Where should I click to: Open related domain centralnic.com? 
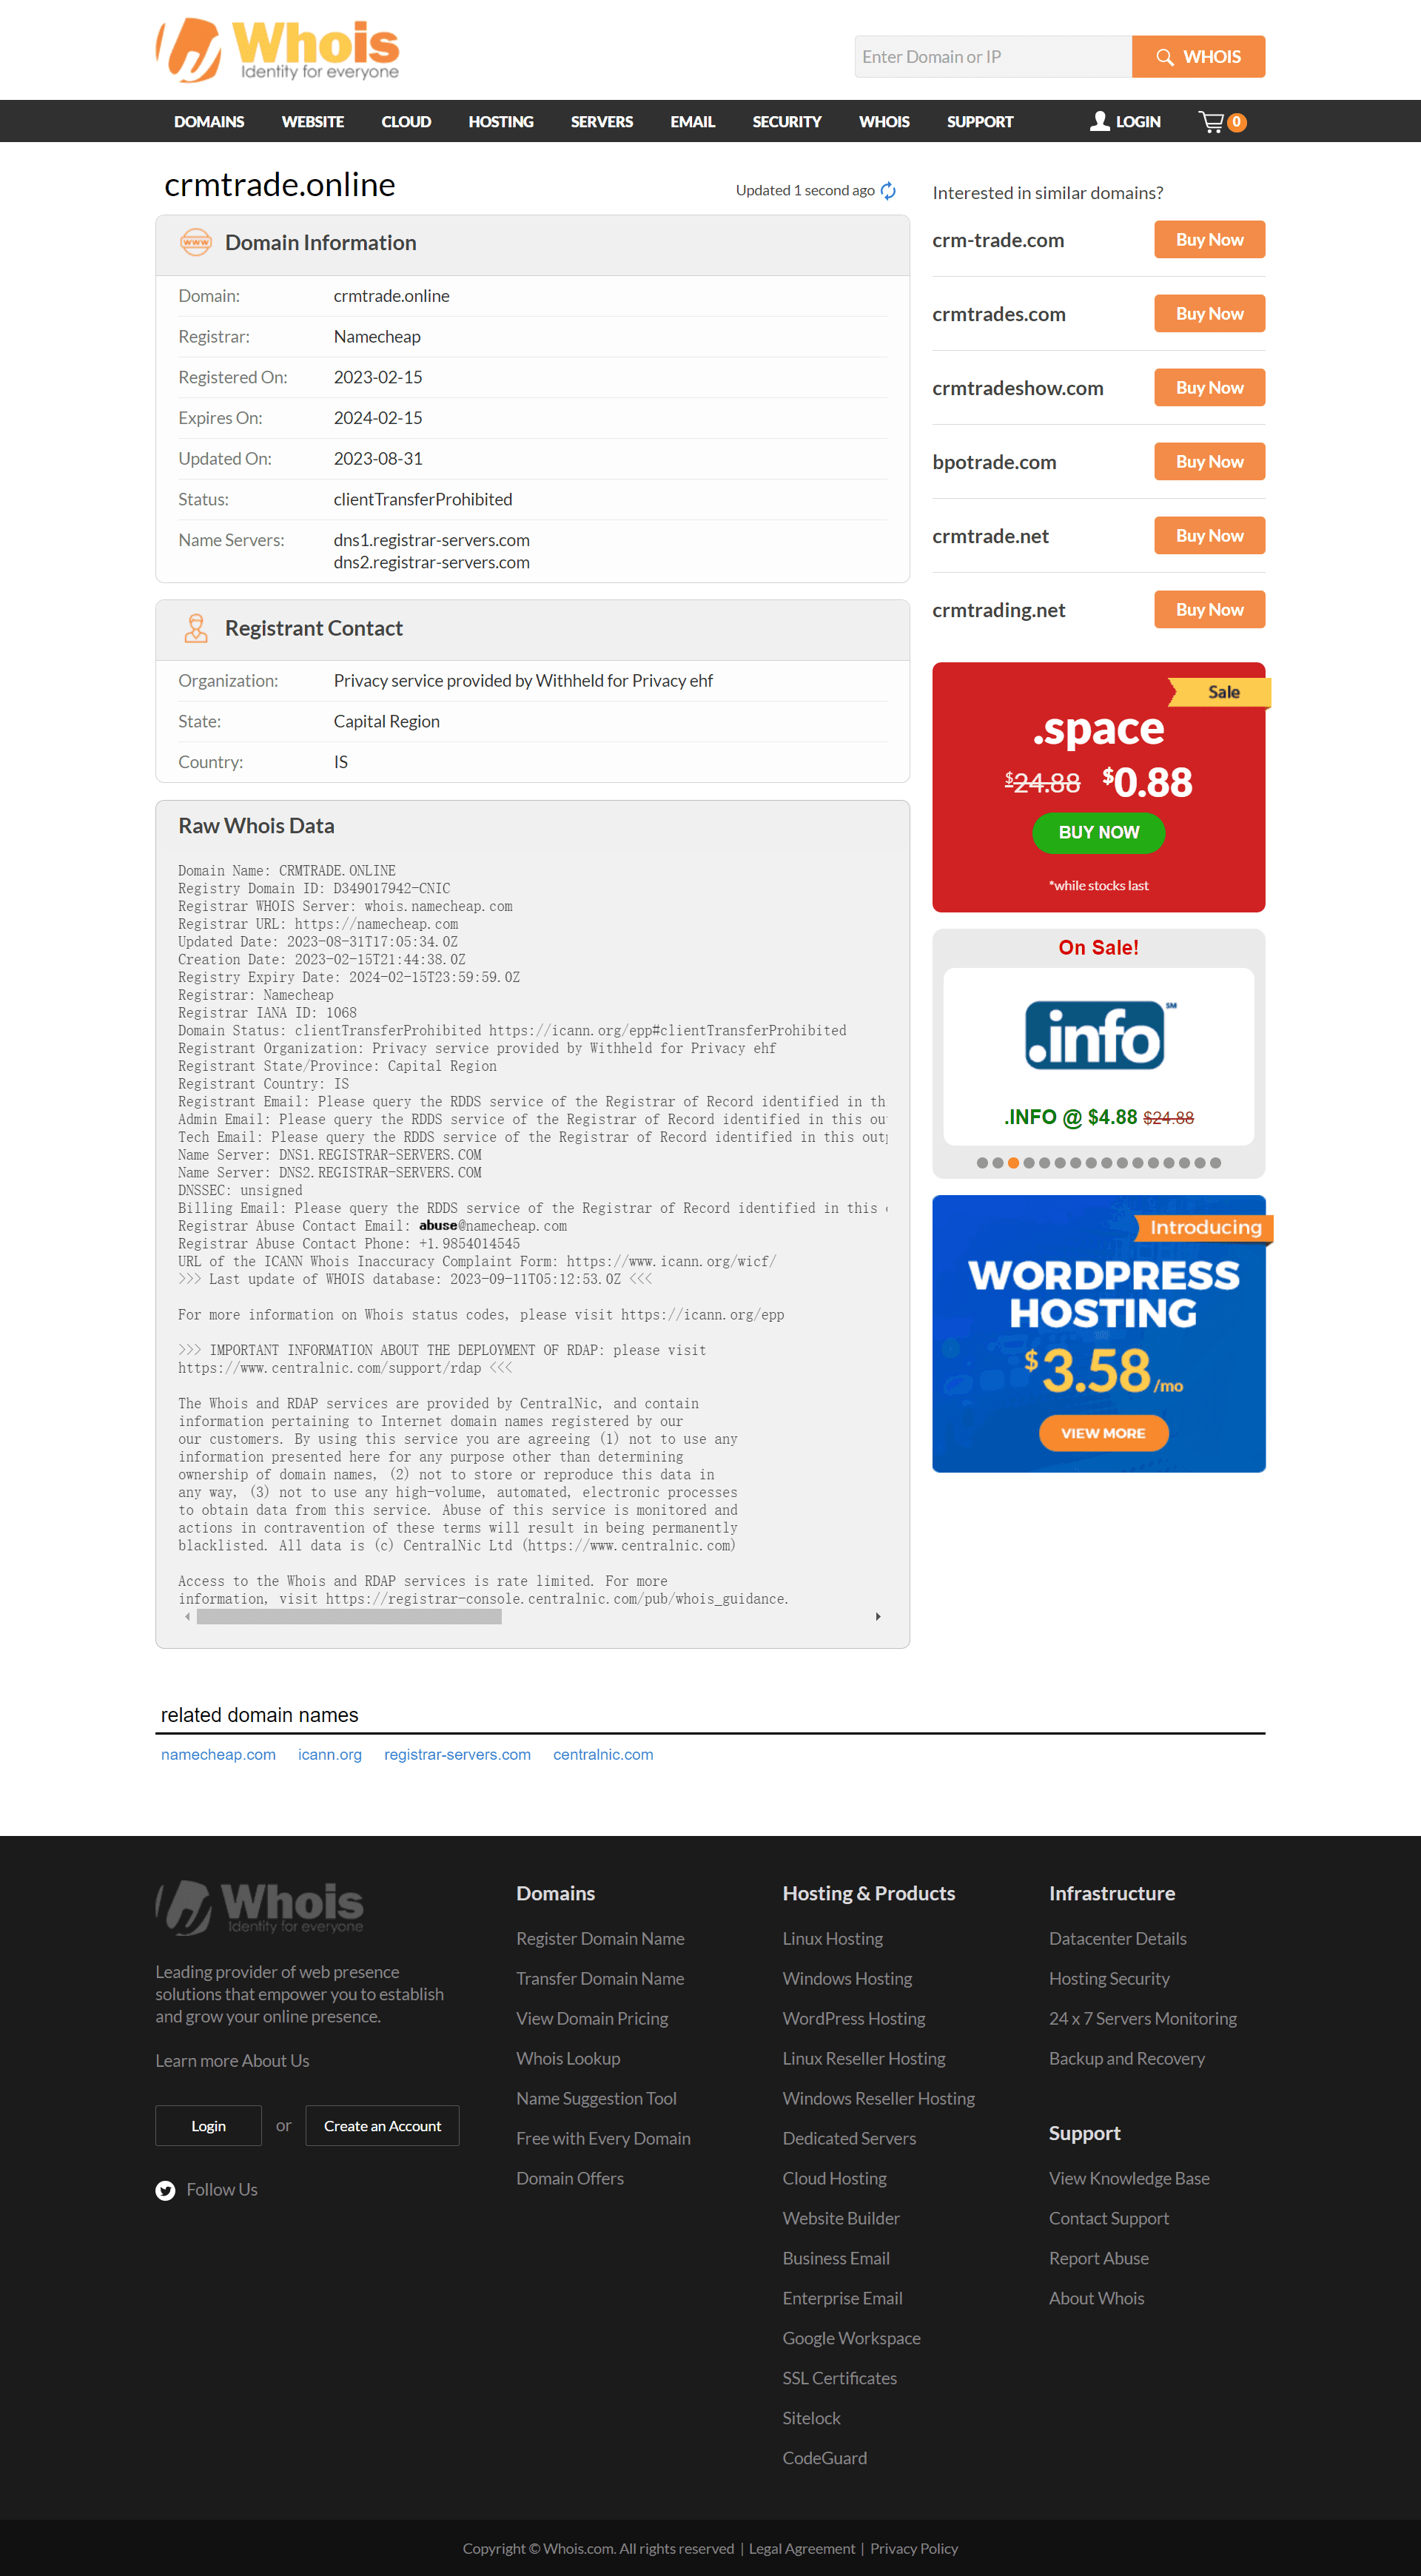pos(603,1755)
